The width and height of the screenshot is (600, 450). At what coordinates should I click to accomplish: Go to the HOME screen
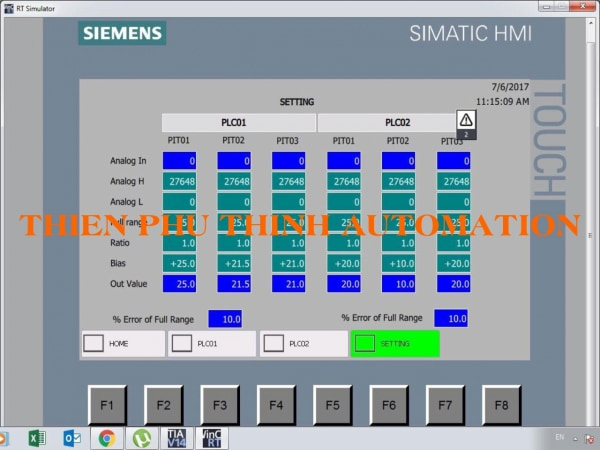122,343
